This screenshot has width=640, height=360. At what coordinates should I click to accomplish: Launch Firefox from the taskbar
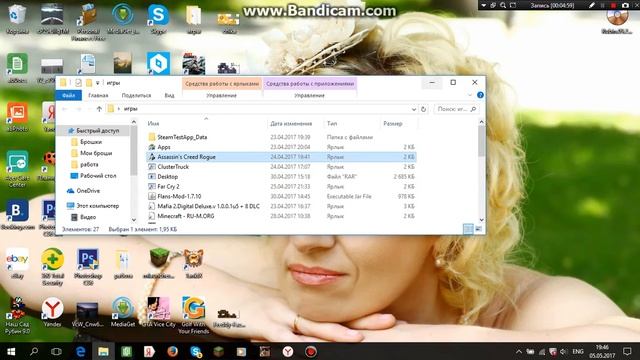172,351
